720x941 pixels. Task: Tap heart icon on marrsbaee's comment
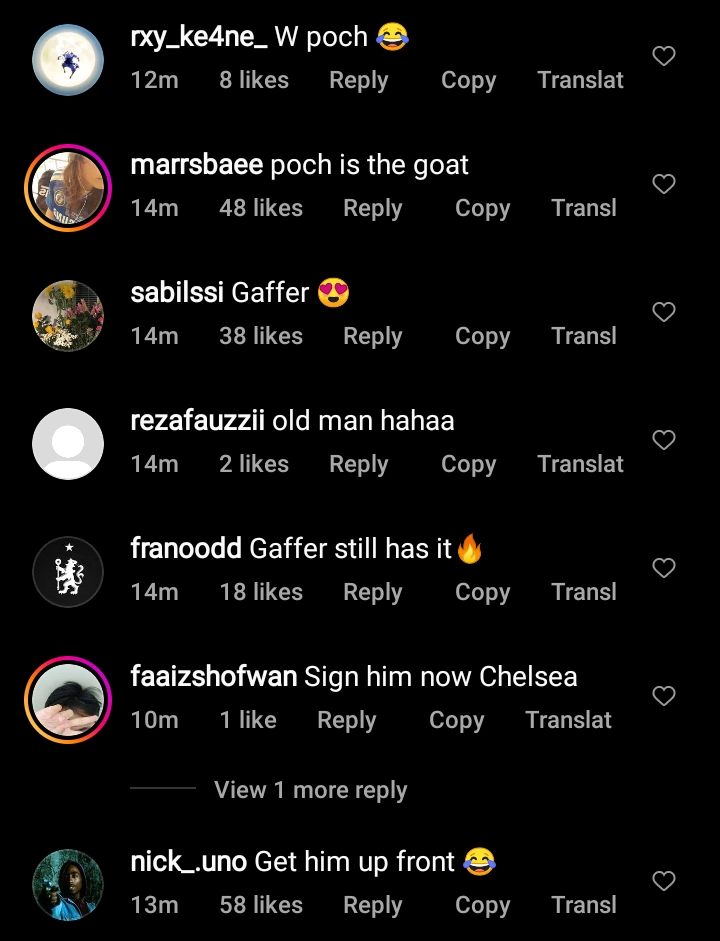point(664,184)
